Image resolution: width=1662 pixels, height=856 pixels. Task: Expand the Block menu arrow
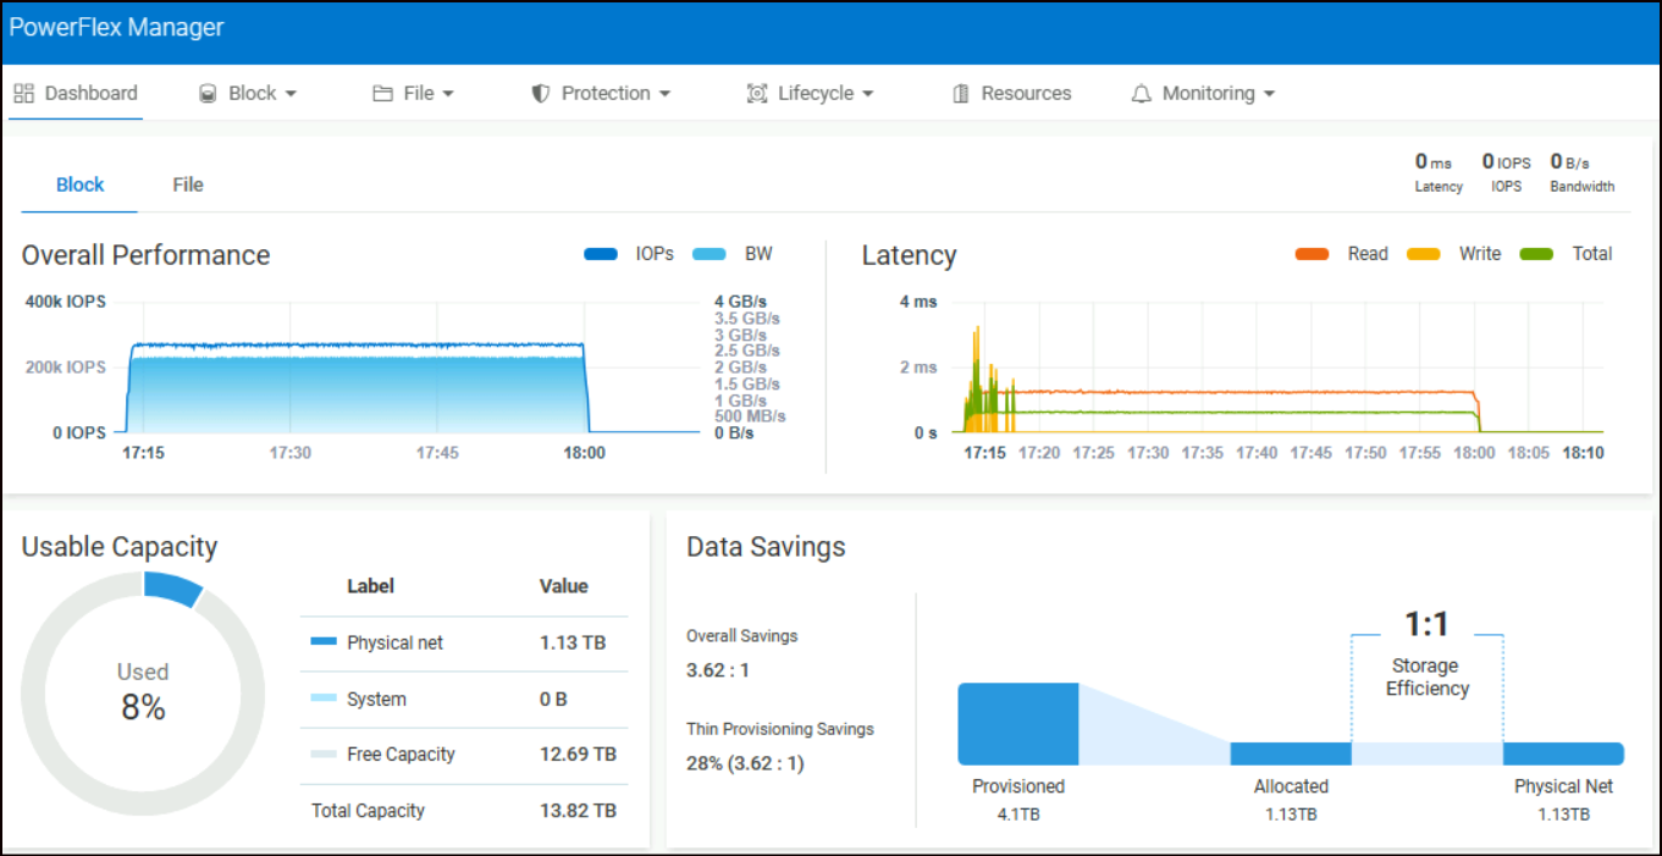point(291,94)
